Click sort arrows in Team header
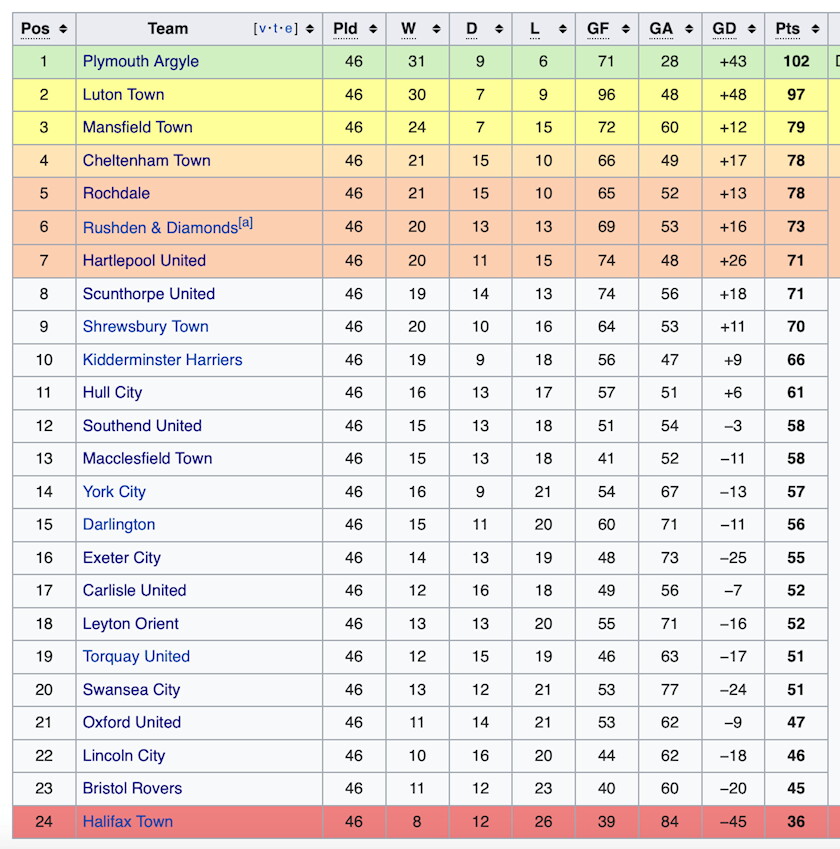The image size is (840, 849). click(310, 29)
